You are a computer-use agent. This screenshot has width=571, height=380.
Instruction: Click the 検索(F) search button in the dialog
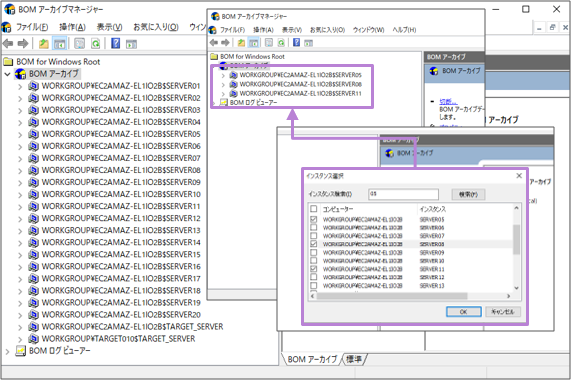point(468,194)
